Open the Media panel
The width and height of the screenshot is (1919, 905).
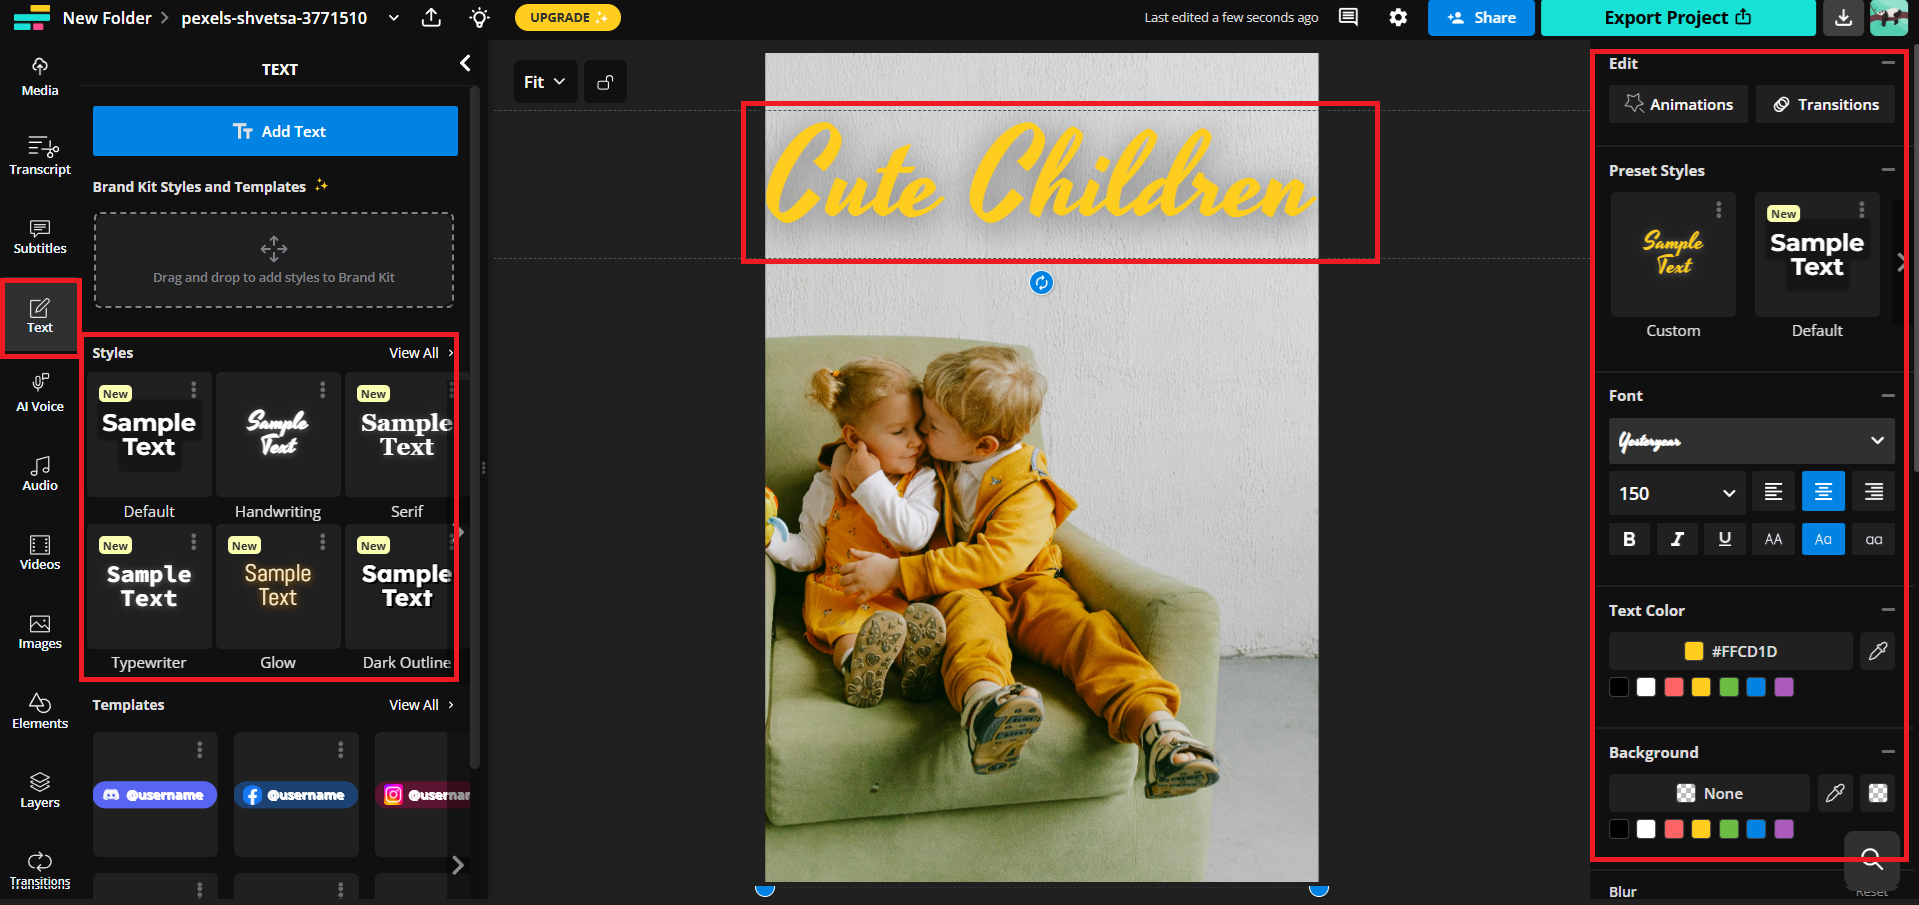[x=39, y=75]
